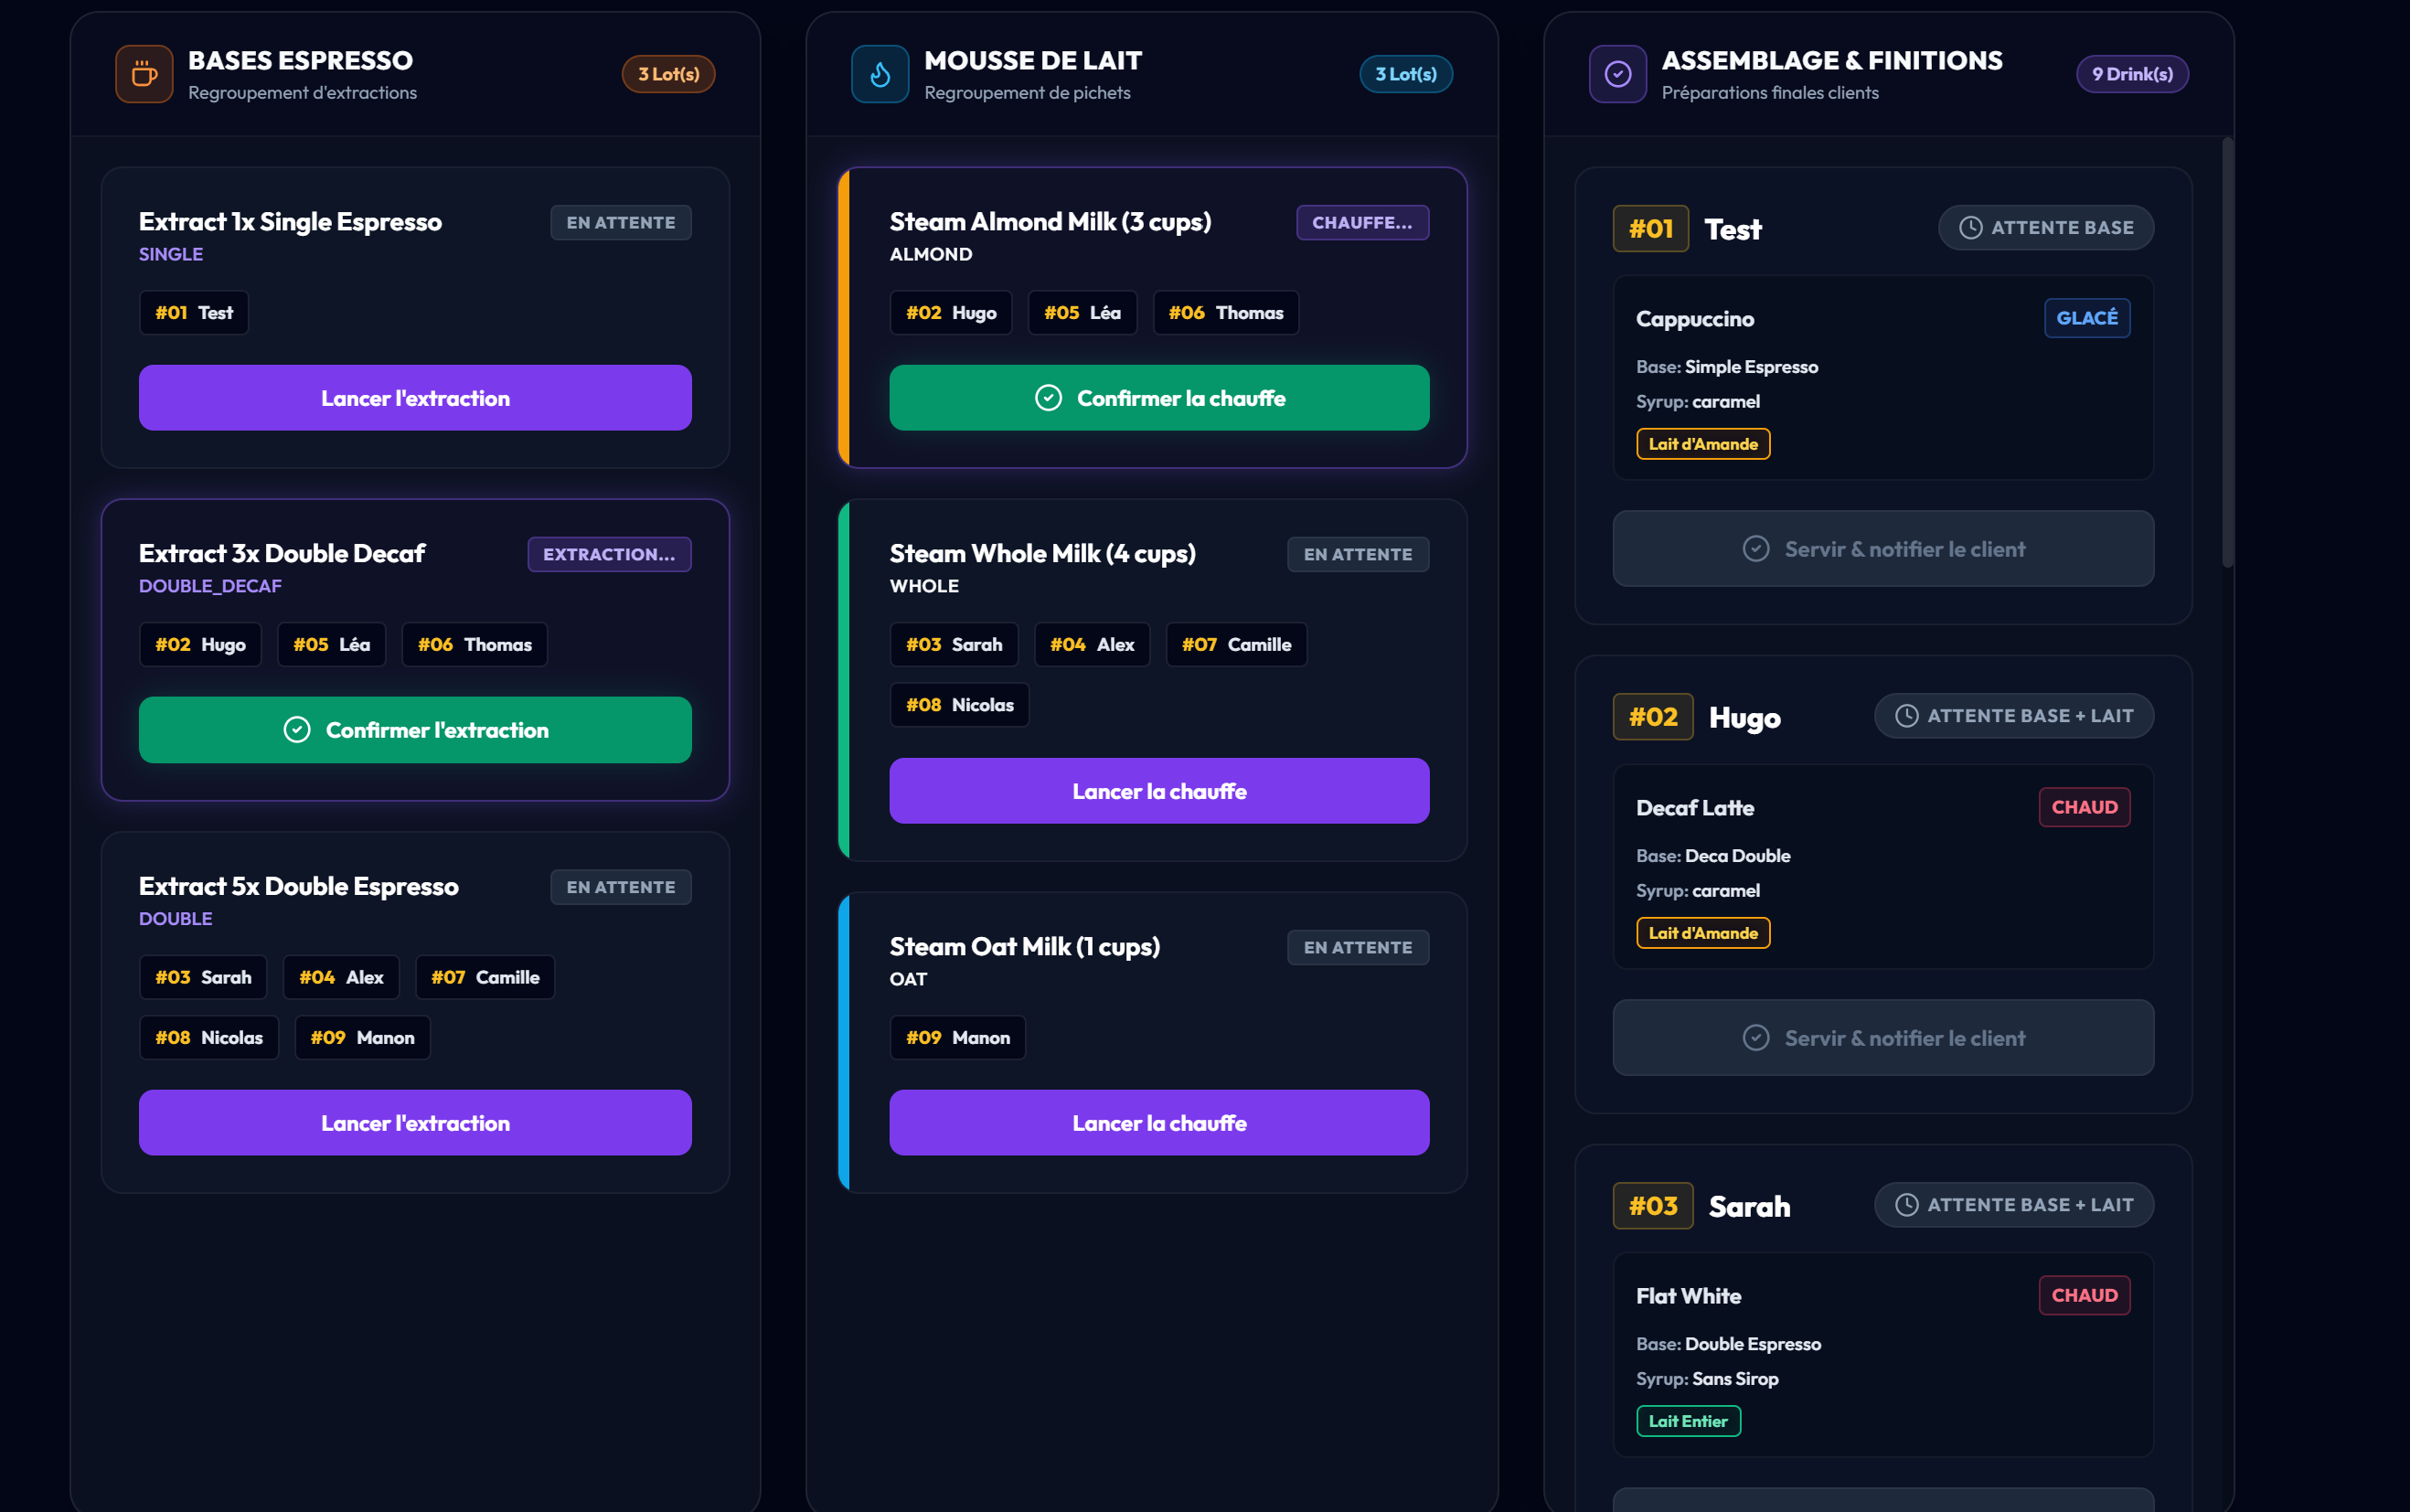Launch extraction for Single Espresso batch

415,398
